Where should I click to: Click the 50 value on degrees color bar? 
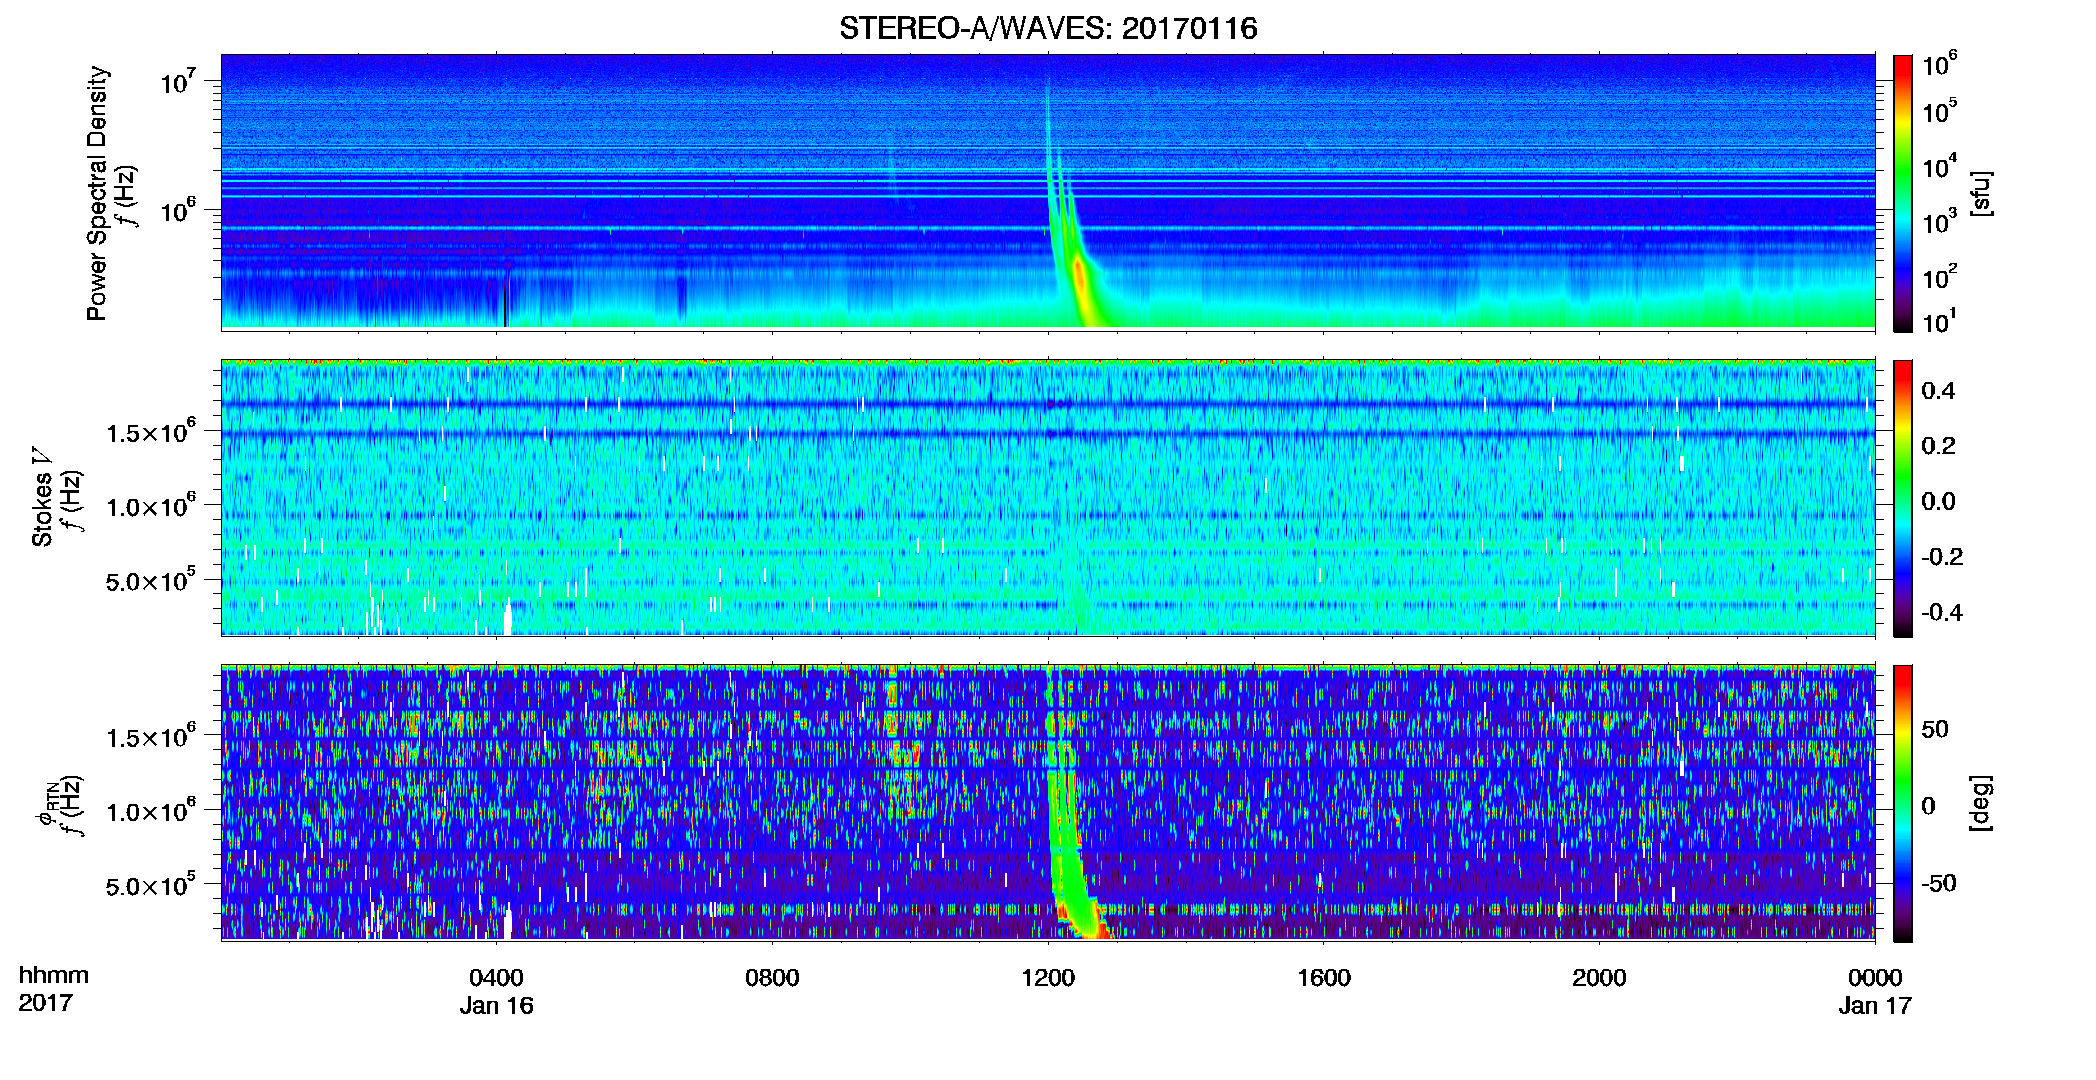coord(1935,729)
